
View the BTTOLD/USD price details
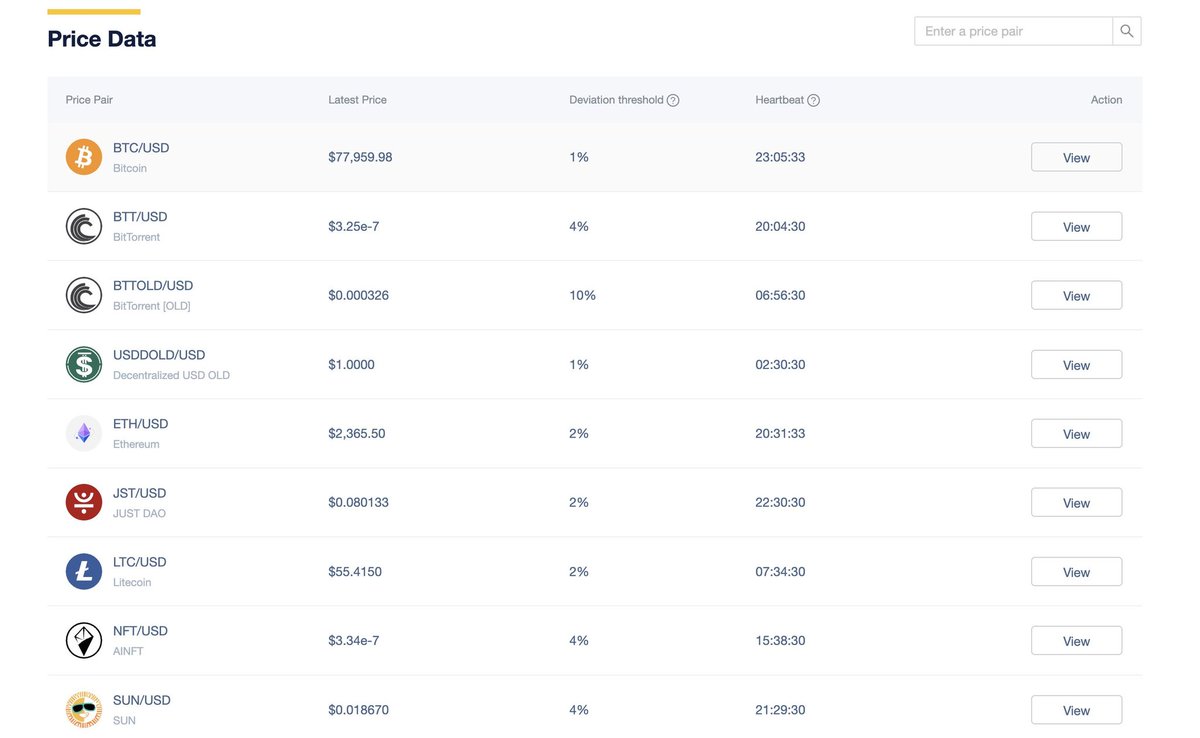(x=1076, y=296)
